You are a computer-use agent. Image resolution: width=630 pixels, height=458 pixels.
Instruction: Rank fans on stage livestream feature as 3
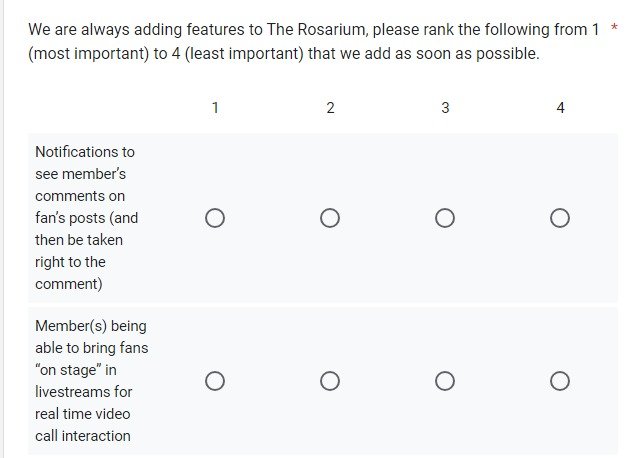[445, 381]
